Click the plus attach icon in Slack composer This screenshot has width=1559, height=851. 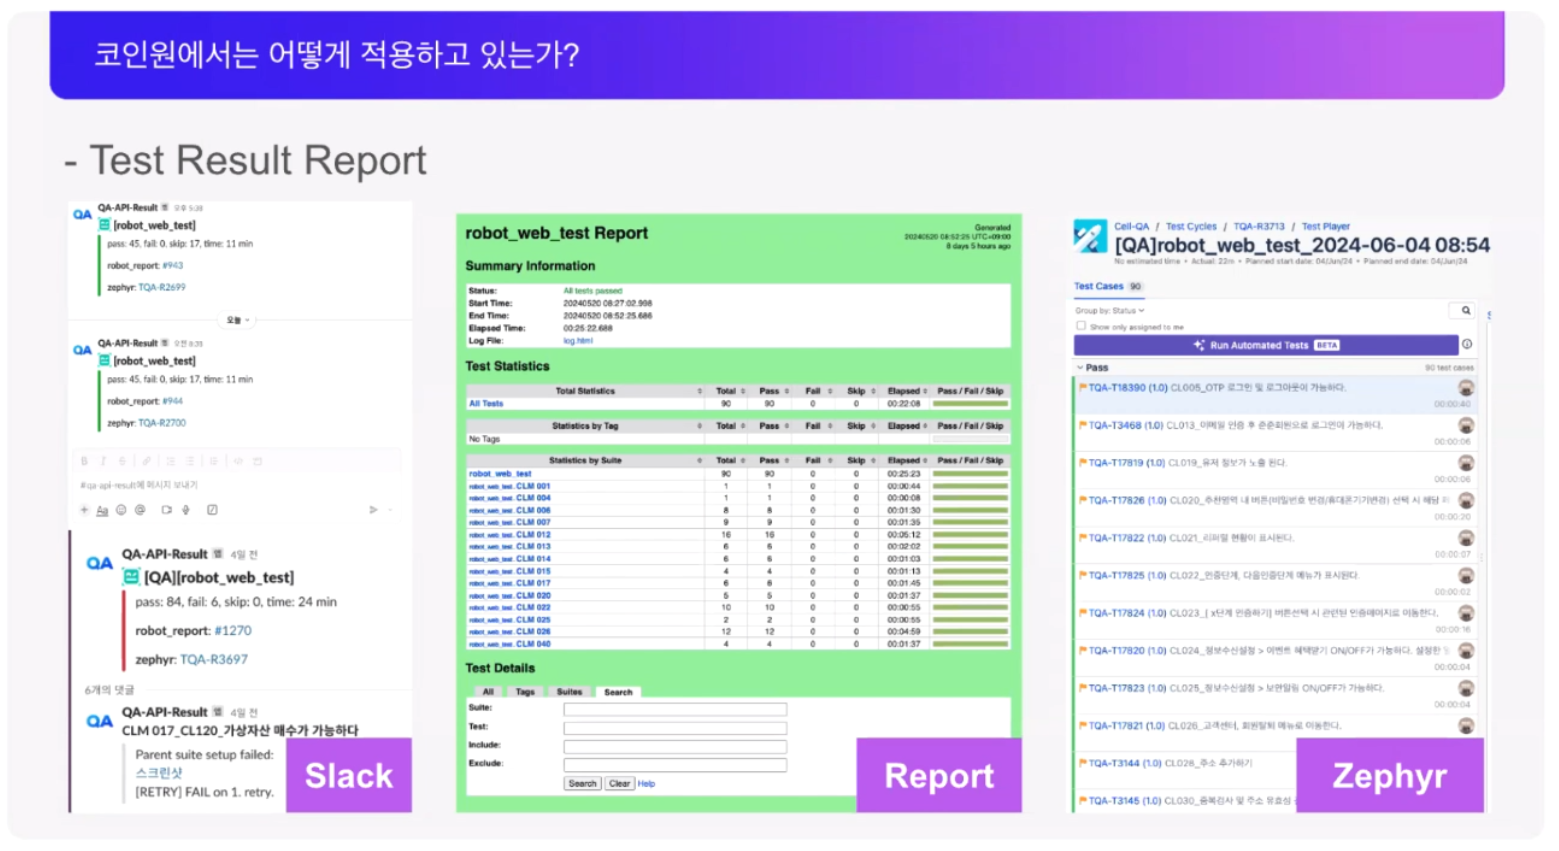click(x=84, y=510)
